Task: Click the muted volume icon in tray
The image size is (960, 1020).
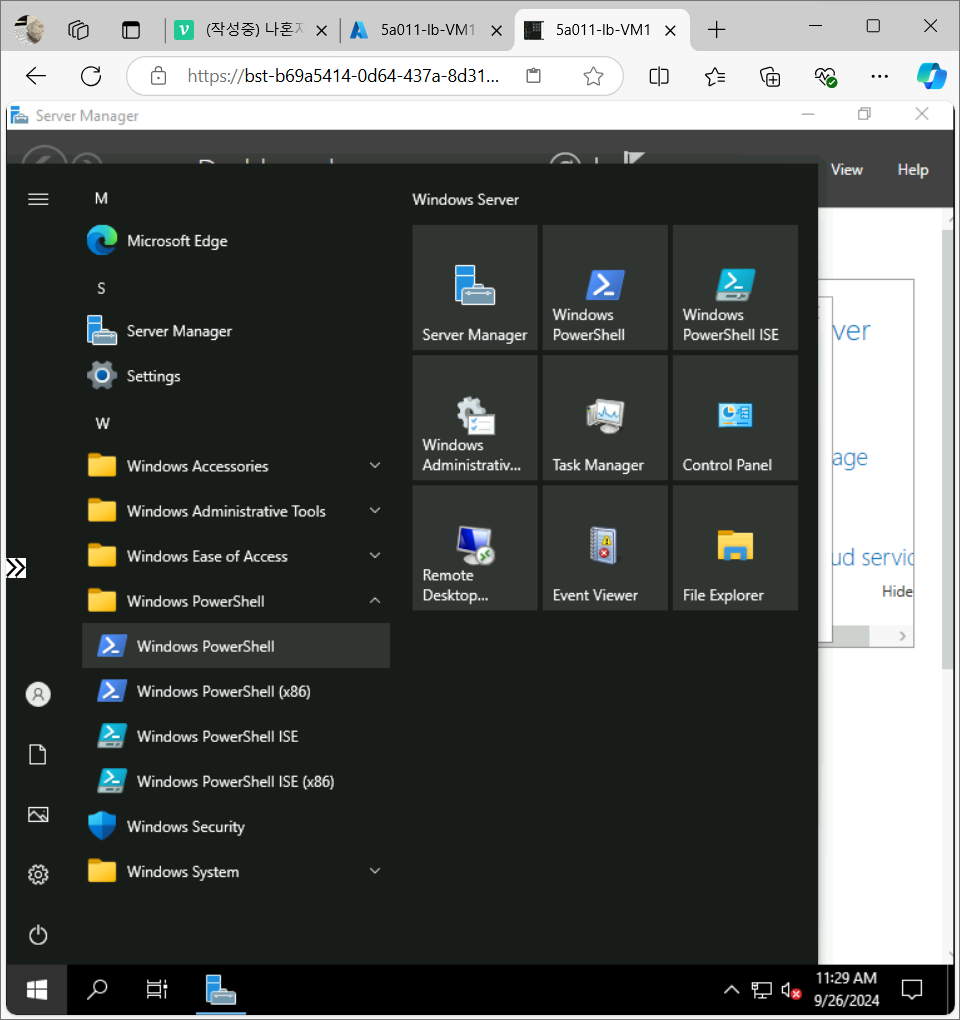Action: coord(790,991)
